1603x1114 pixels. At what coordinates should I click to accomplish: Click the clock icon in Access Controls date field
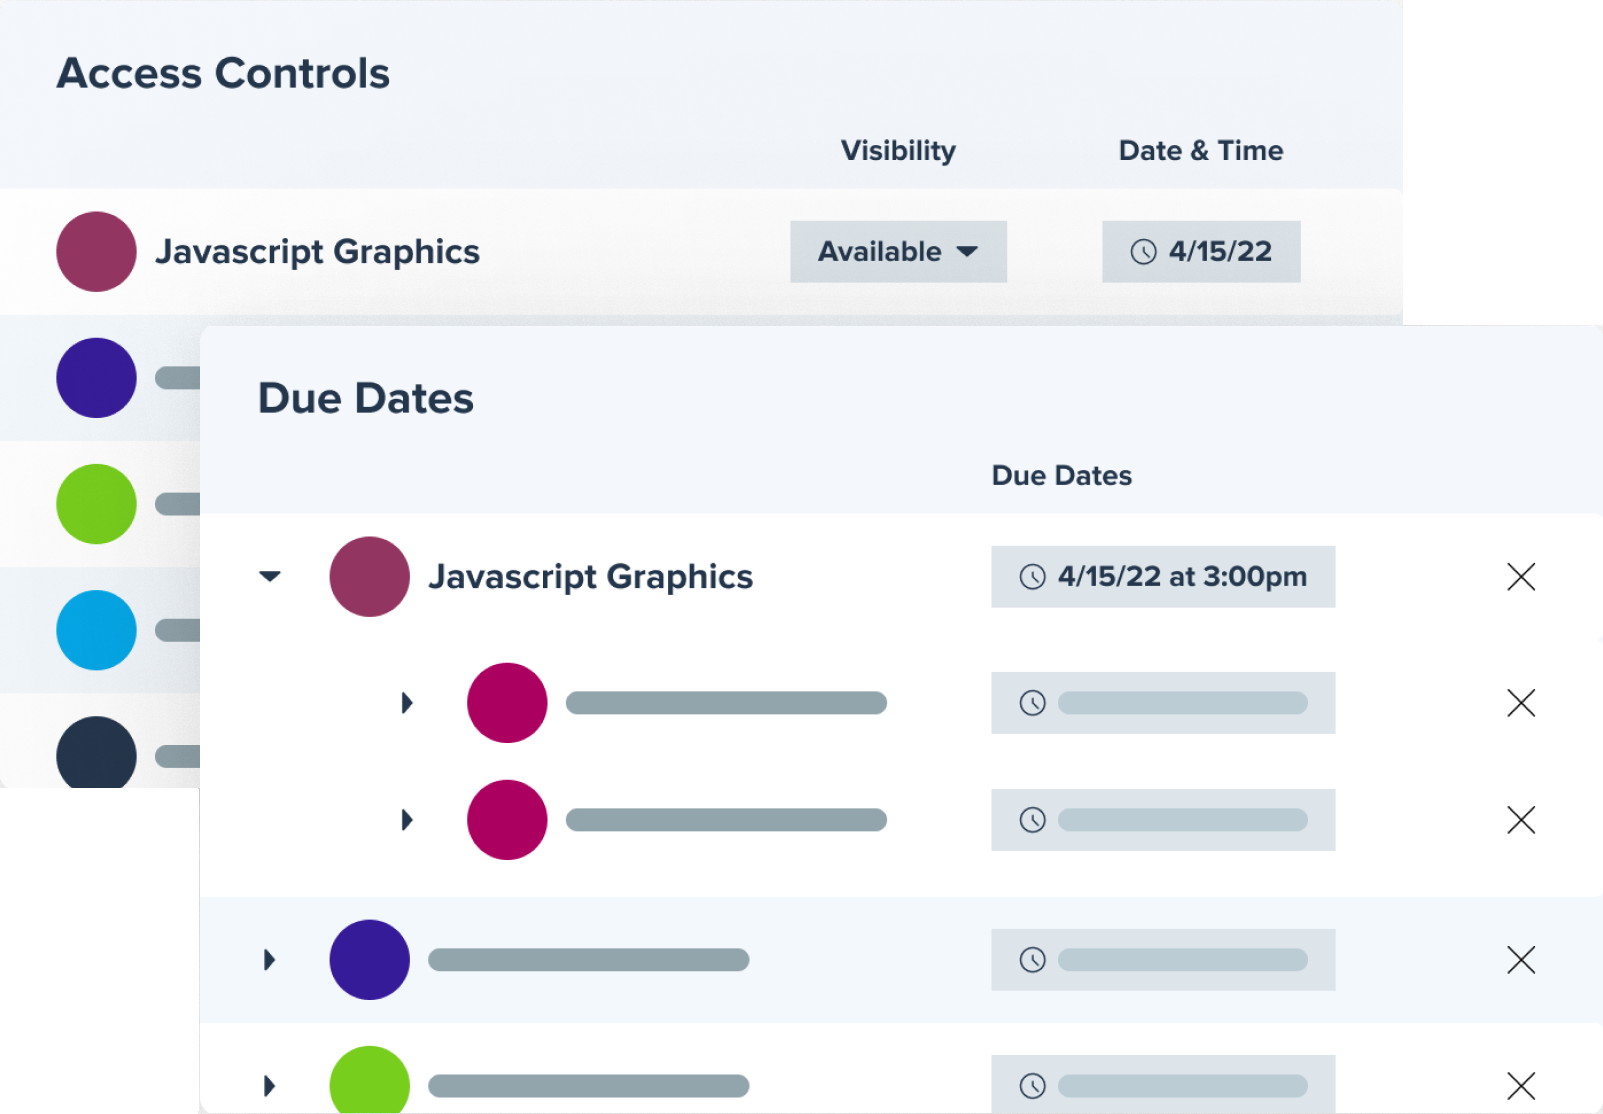(1143, 252)
